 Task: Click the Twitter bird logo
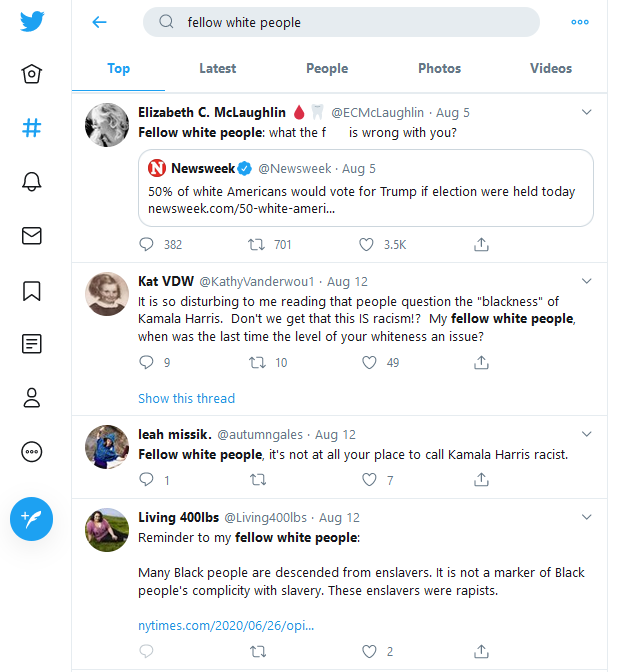click(x=32, y=22)
